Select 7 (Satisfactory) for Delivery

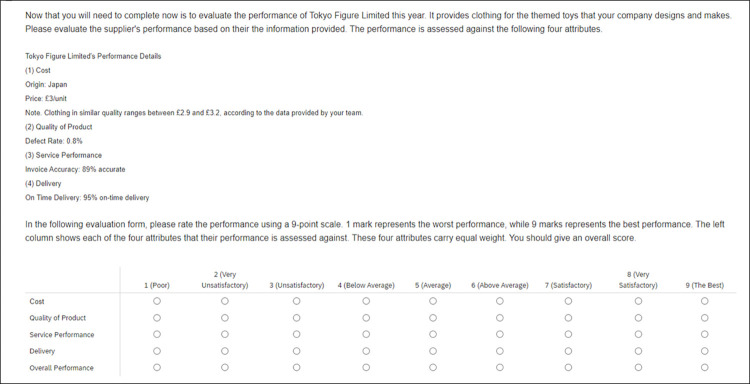568,351
